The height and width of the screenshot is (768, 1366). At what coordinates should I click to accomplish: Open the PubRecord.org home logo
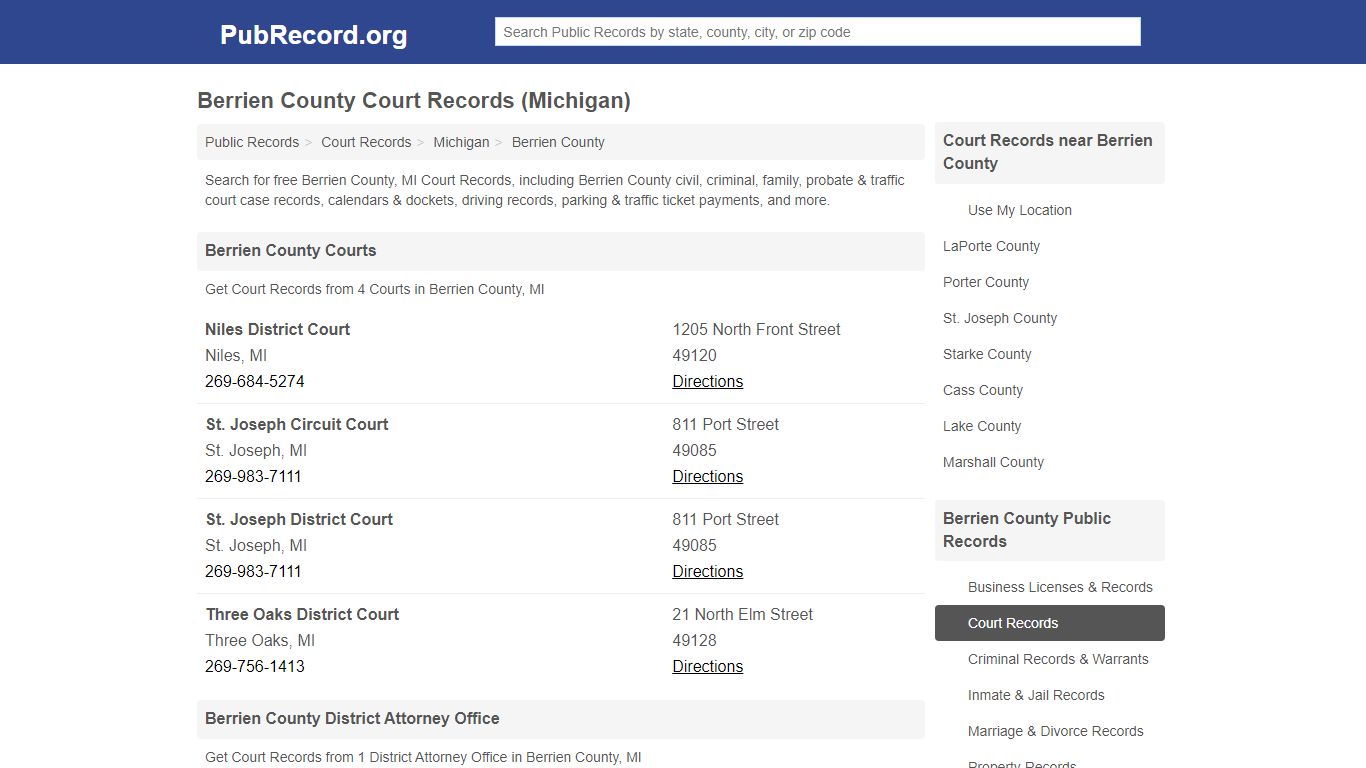(313, 35)
